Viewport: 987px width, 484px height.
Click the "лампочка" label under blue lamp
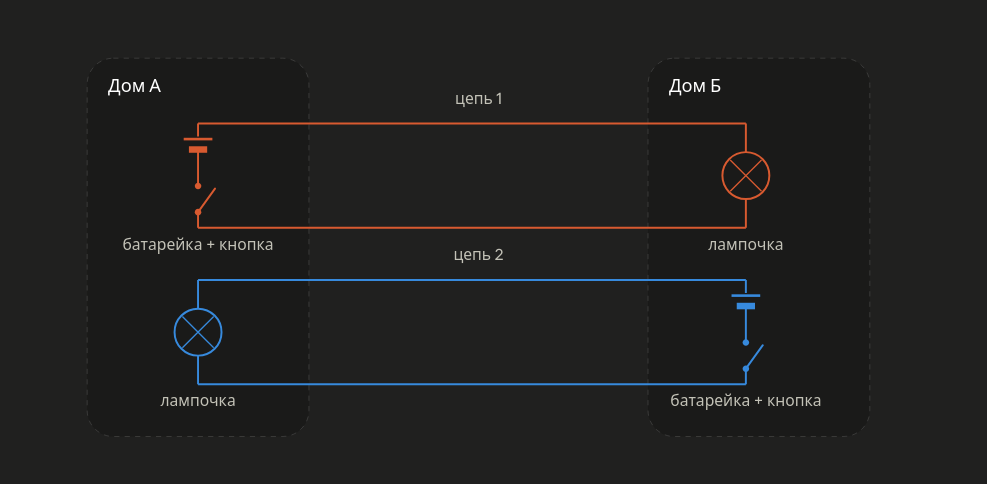(198, 400)
